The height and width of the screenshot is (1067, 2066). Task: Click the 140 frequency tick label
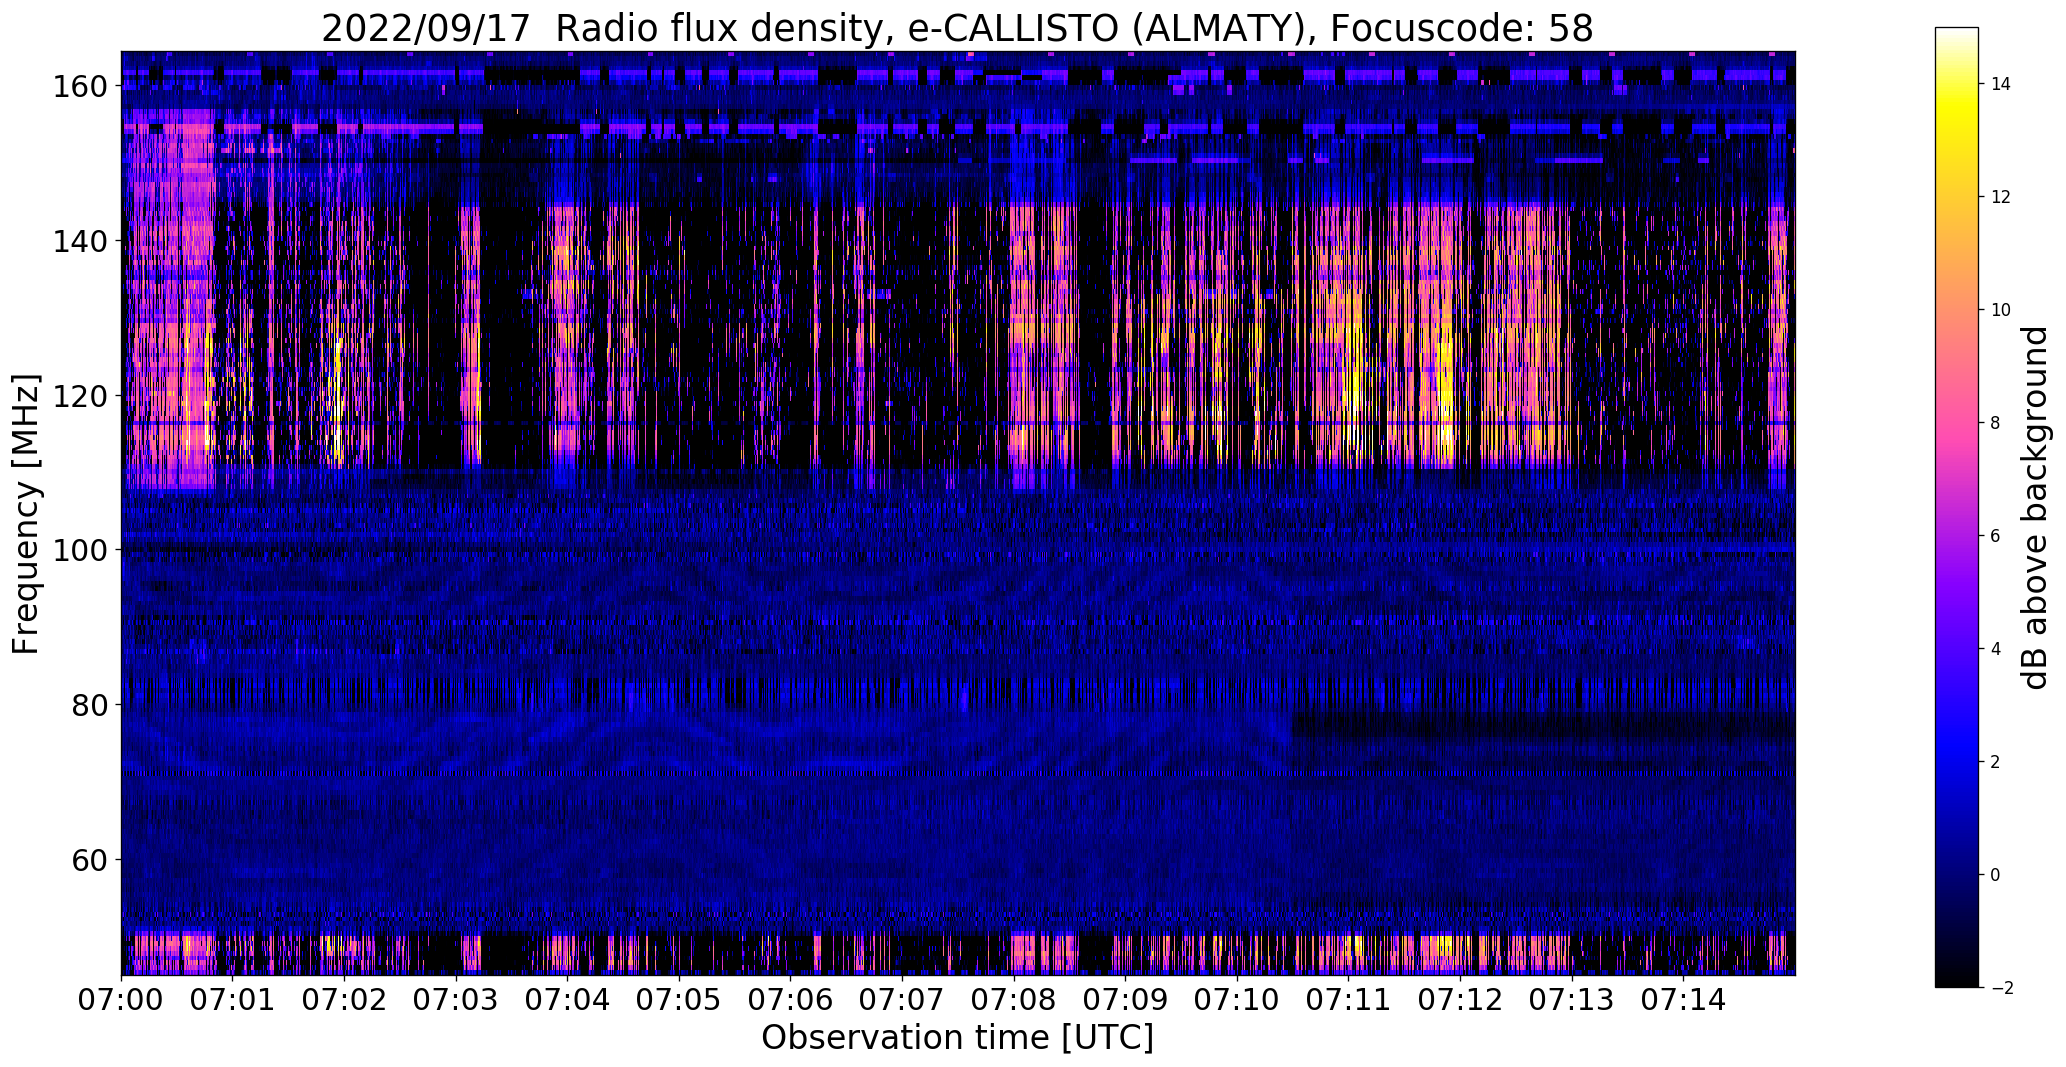79,241
